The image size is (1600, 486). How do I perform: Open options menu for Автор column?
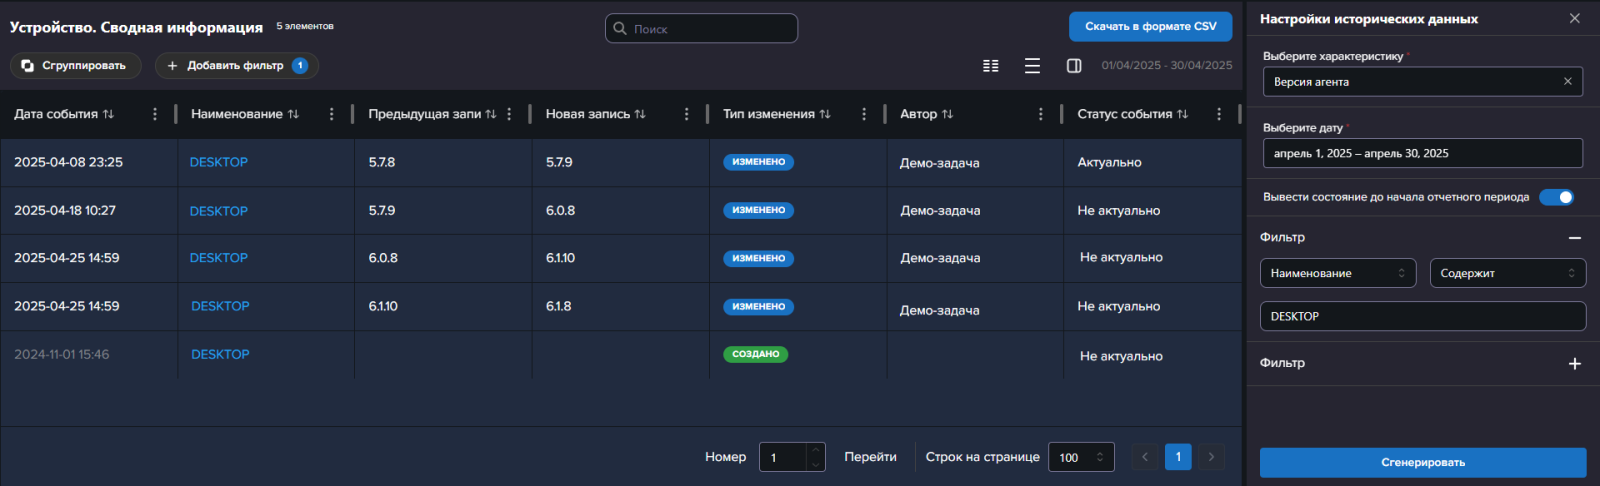tap(1041, 114)
